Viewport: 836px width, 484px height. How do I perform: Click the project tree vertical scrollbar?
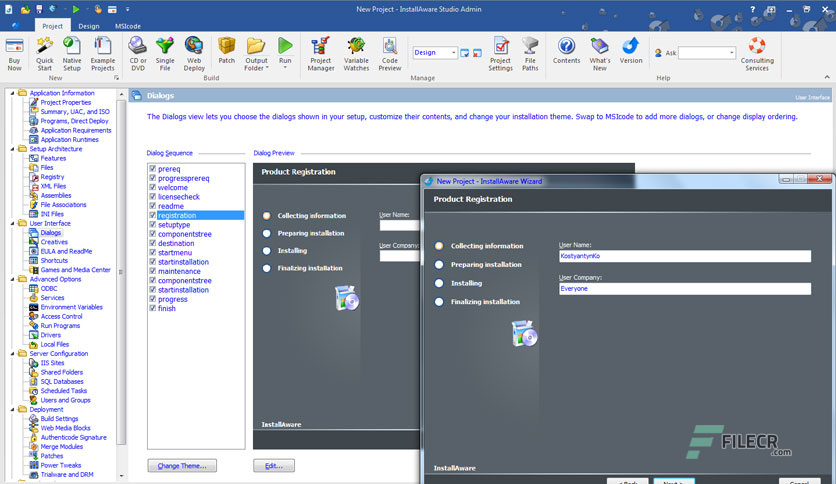coord(121,272)
